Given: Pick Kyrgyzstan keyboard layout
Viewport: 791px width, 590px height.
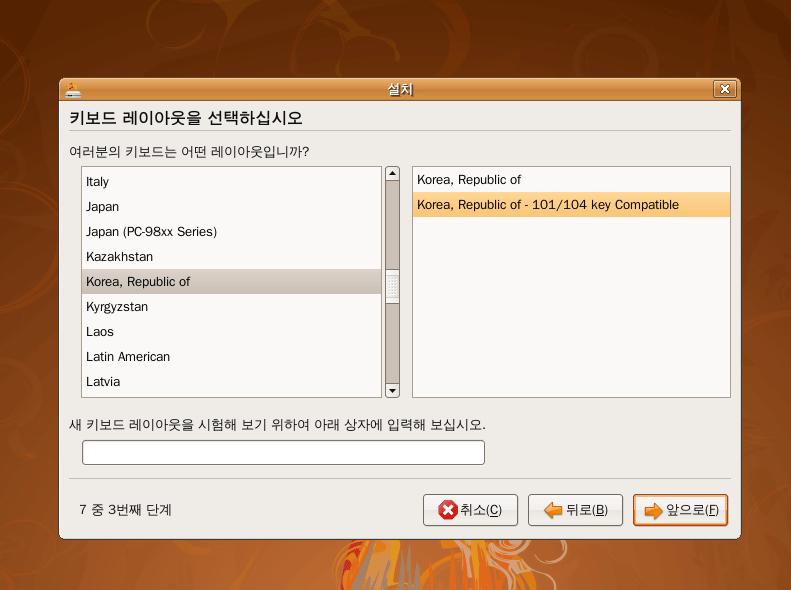Looking at the screenshot, I should coord(231,307).
